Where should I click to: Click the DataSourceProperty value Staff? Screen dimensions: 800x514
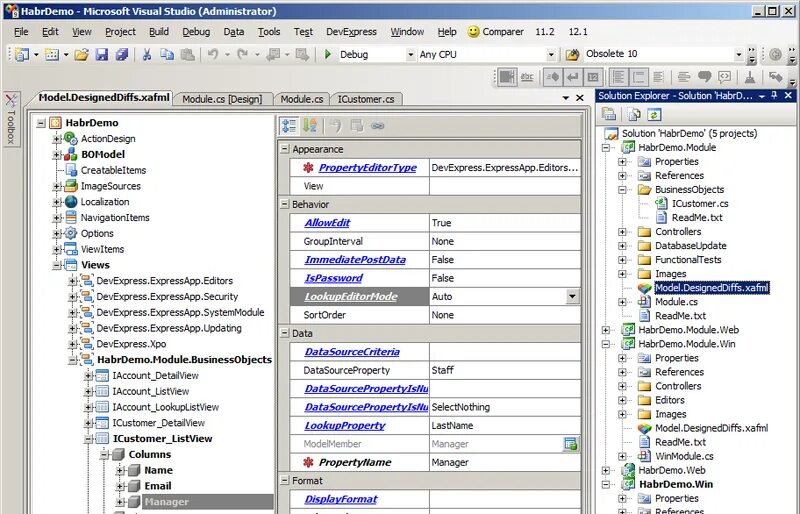coord(505,370)
